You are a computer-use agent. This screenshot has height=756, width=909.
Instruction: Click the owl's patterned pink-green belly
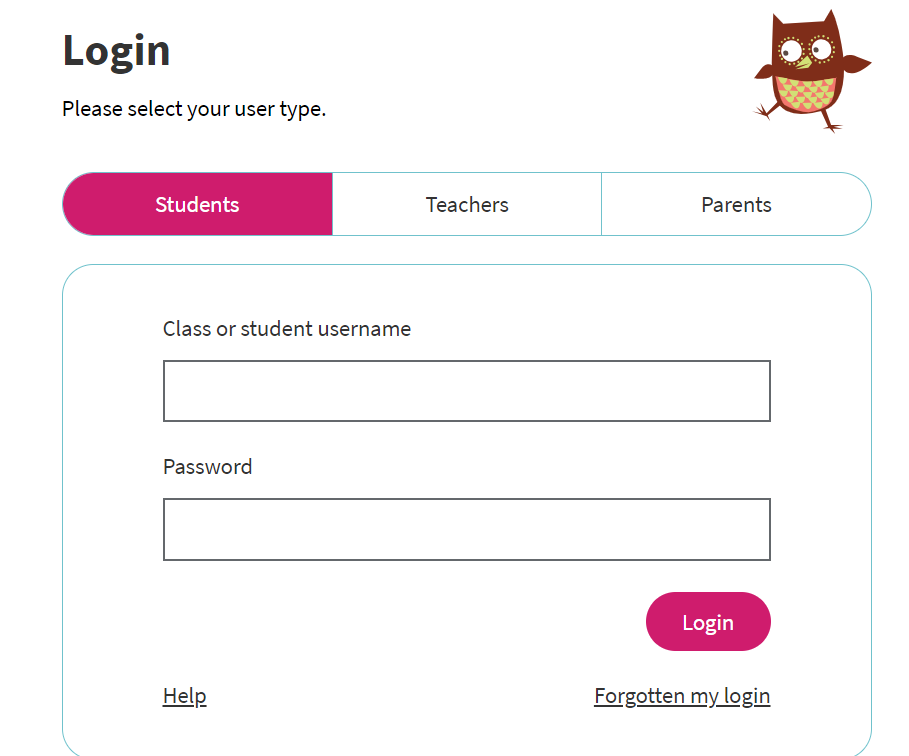pos(805,93)
